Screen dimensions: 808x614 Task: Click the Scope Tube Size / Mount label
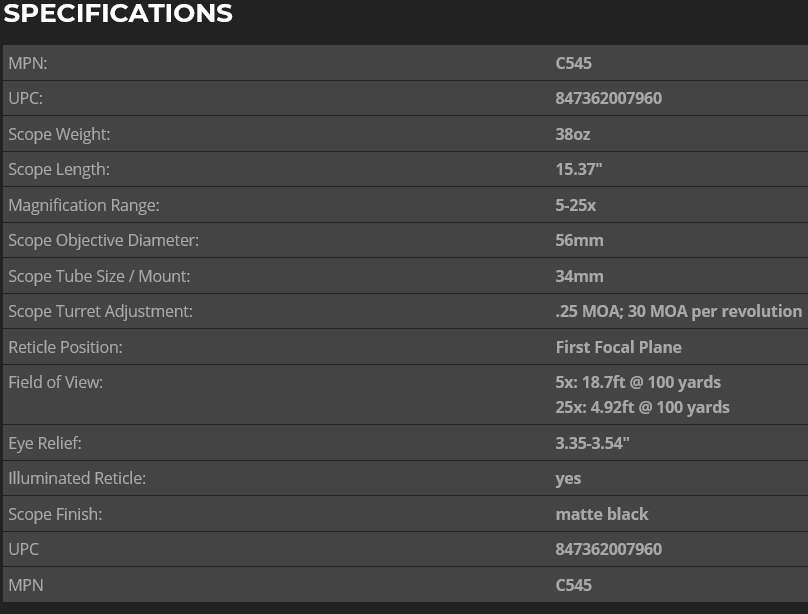coord(99,276)
